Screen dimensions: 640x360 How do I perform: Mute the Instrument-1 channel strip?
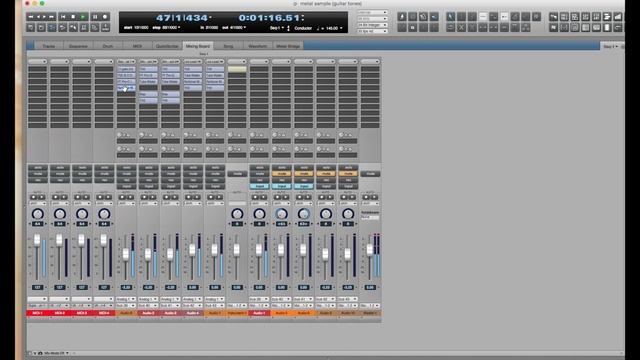[x=237, y=174]
